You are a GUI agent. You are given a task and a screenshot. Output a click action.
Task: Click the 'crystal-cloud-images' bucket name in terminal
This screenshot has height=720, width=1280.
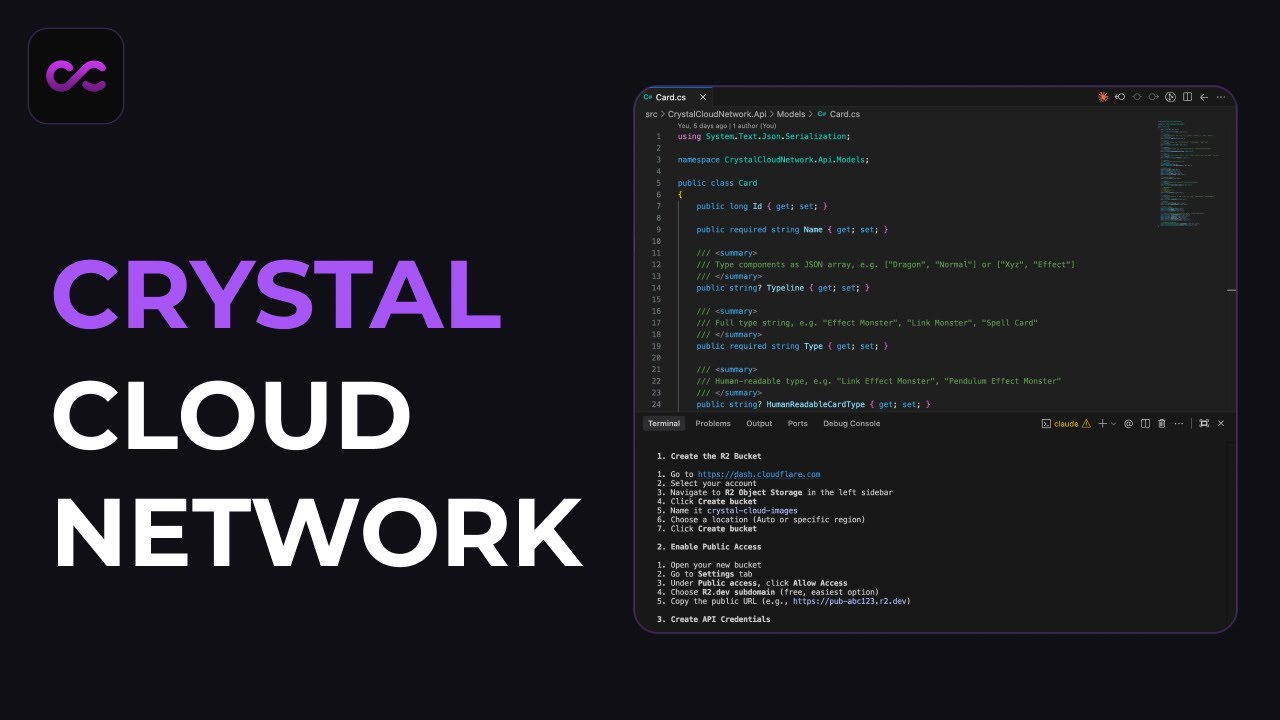pyautogui.click(x=752, y=511)
